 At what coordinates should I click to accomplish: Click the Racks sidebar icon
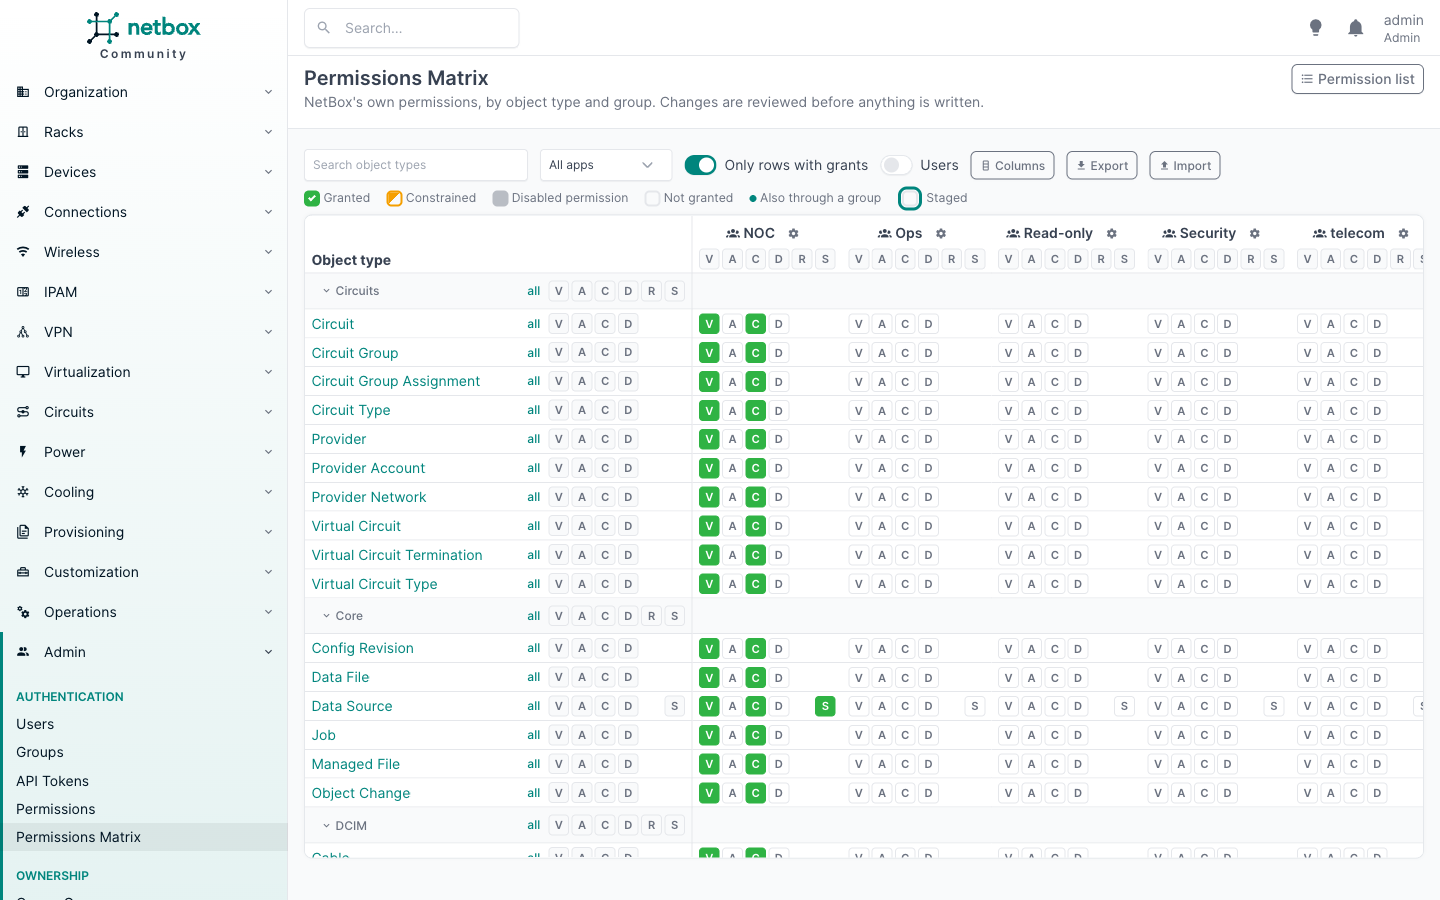[x=23, y=132]
